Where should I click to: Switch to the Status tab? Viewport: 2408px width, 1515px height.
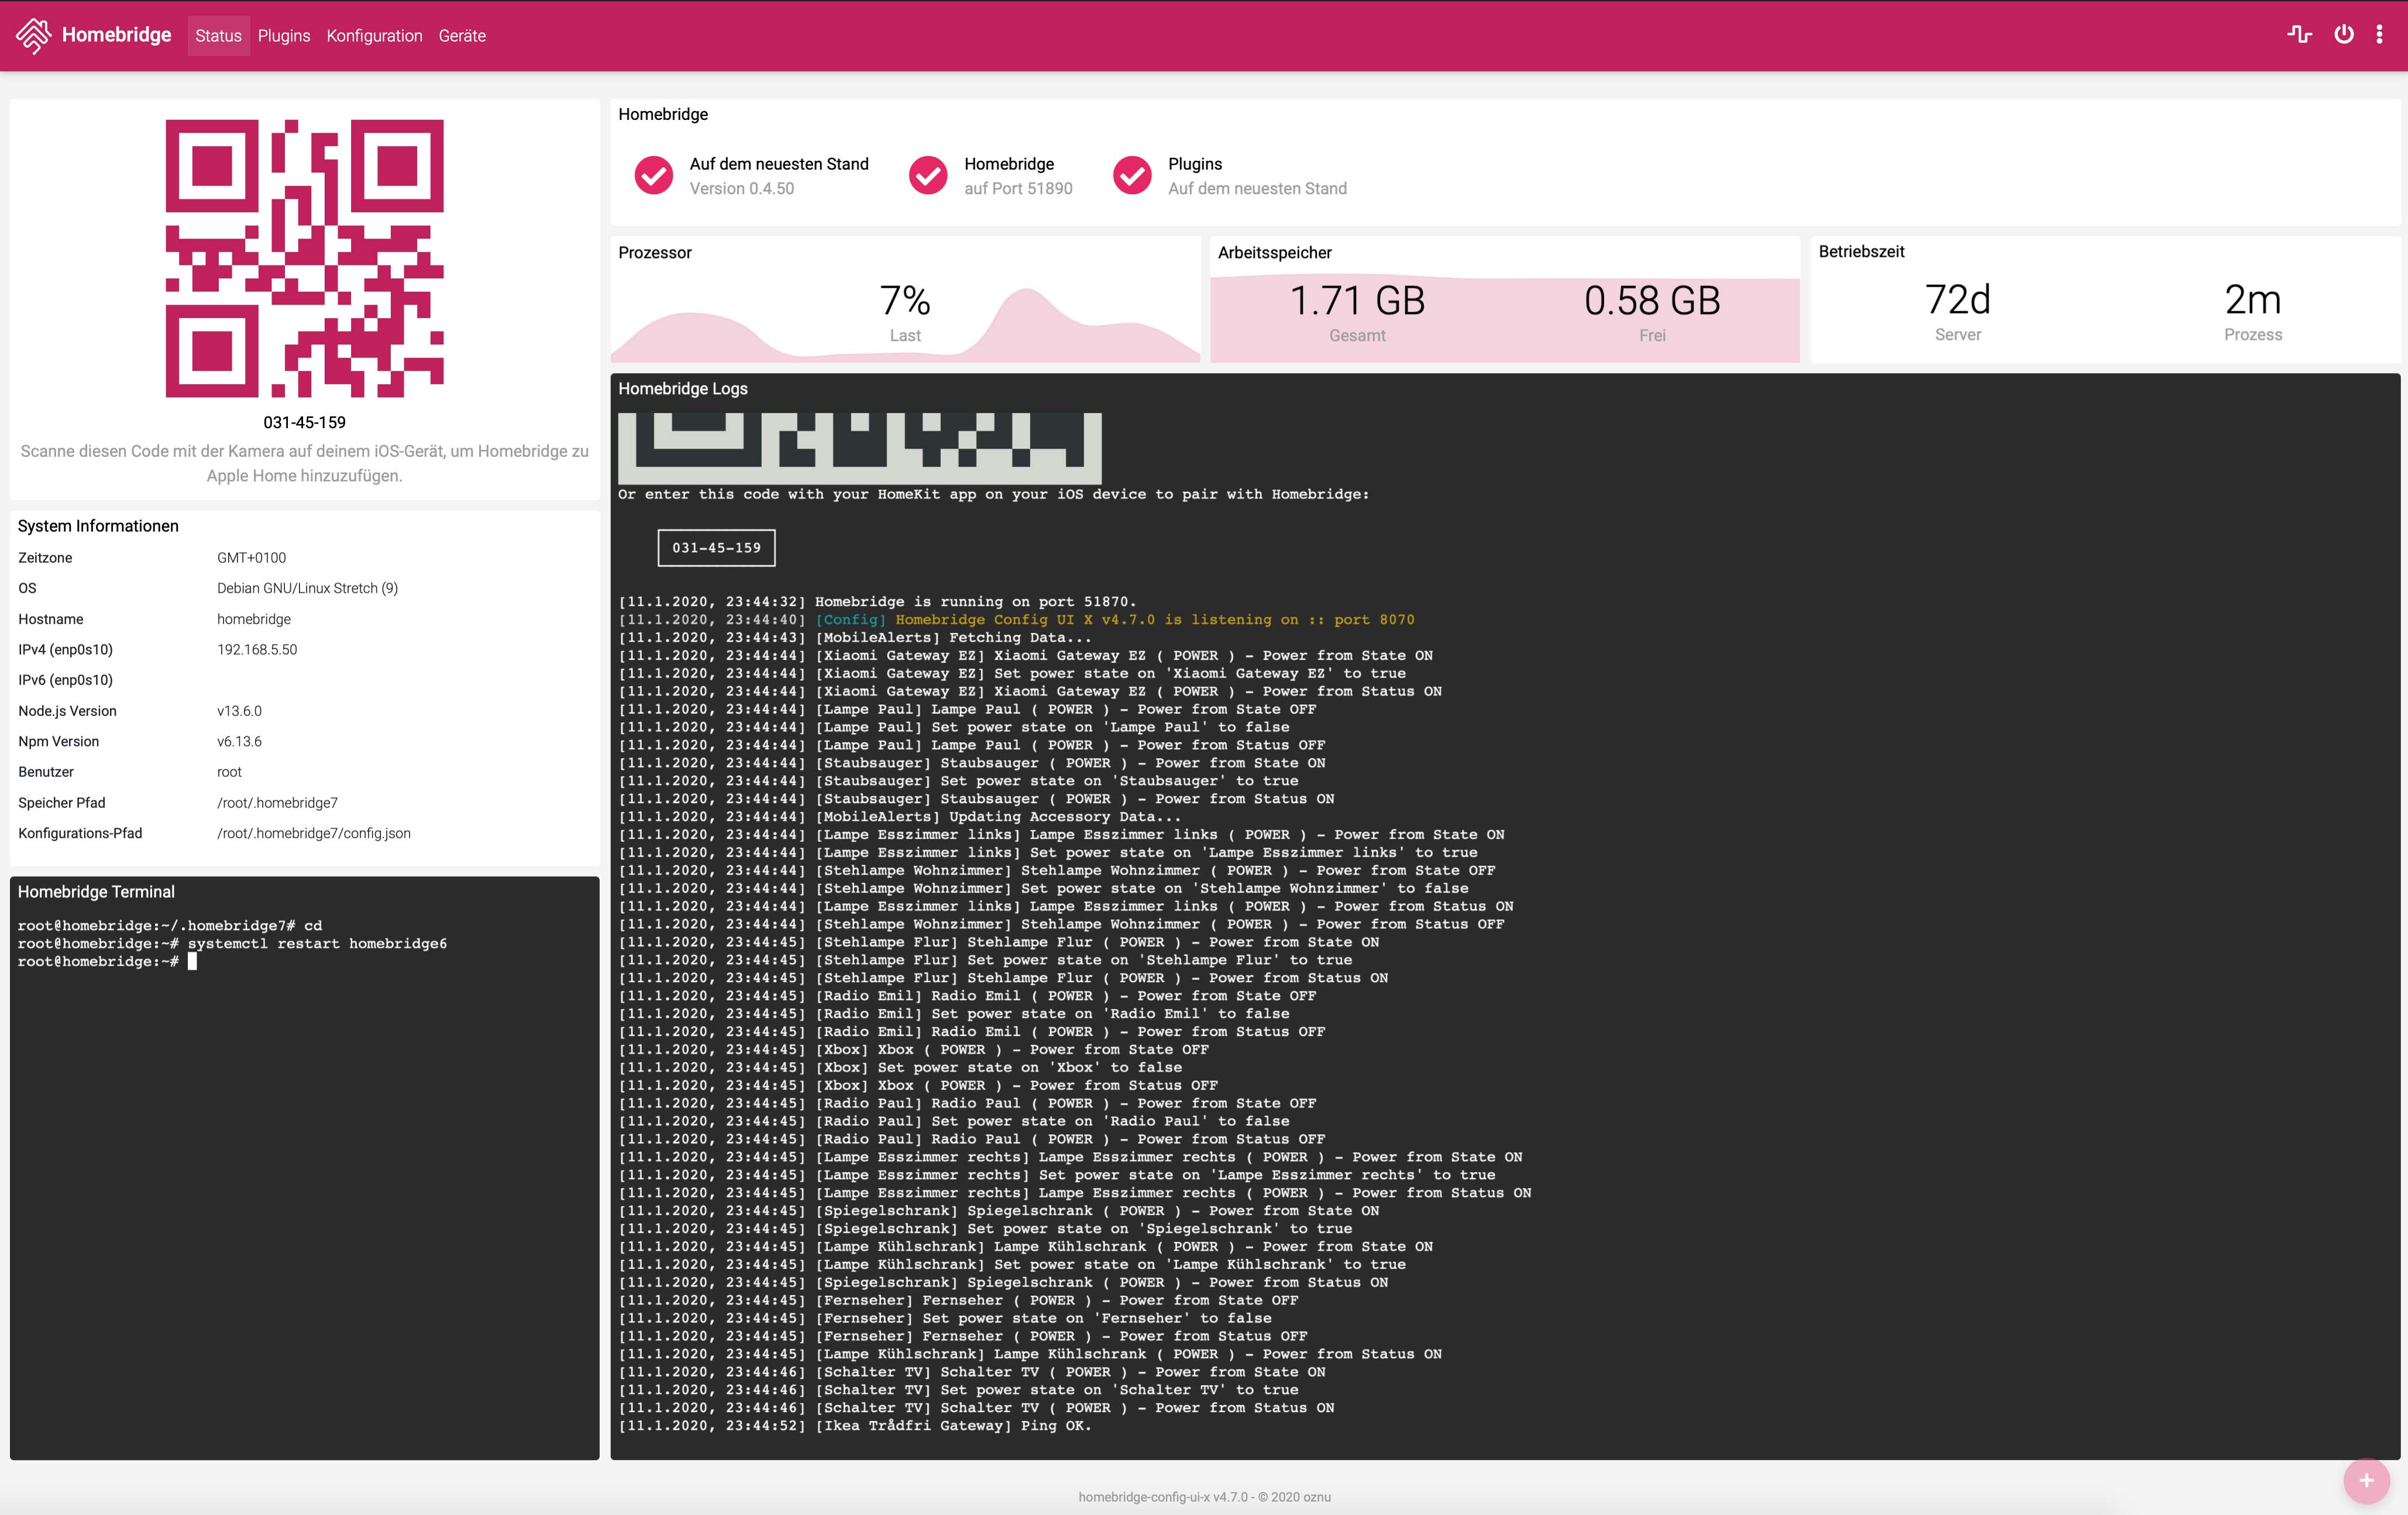(x=218, y=36)
